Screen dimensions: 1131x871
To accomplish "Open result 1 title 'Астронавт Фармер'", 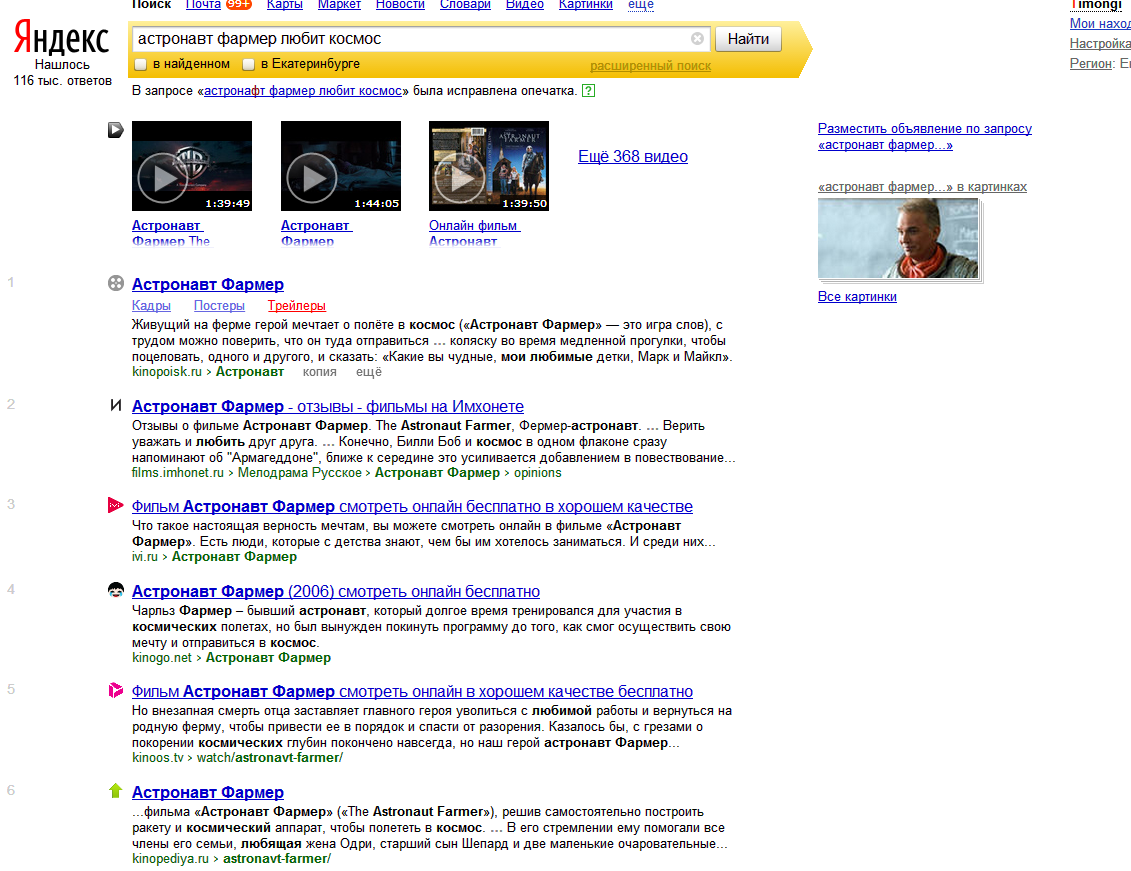I will pos(208,285).
